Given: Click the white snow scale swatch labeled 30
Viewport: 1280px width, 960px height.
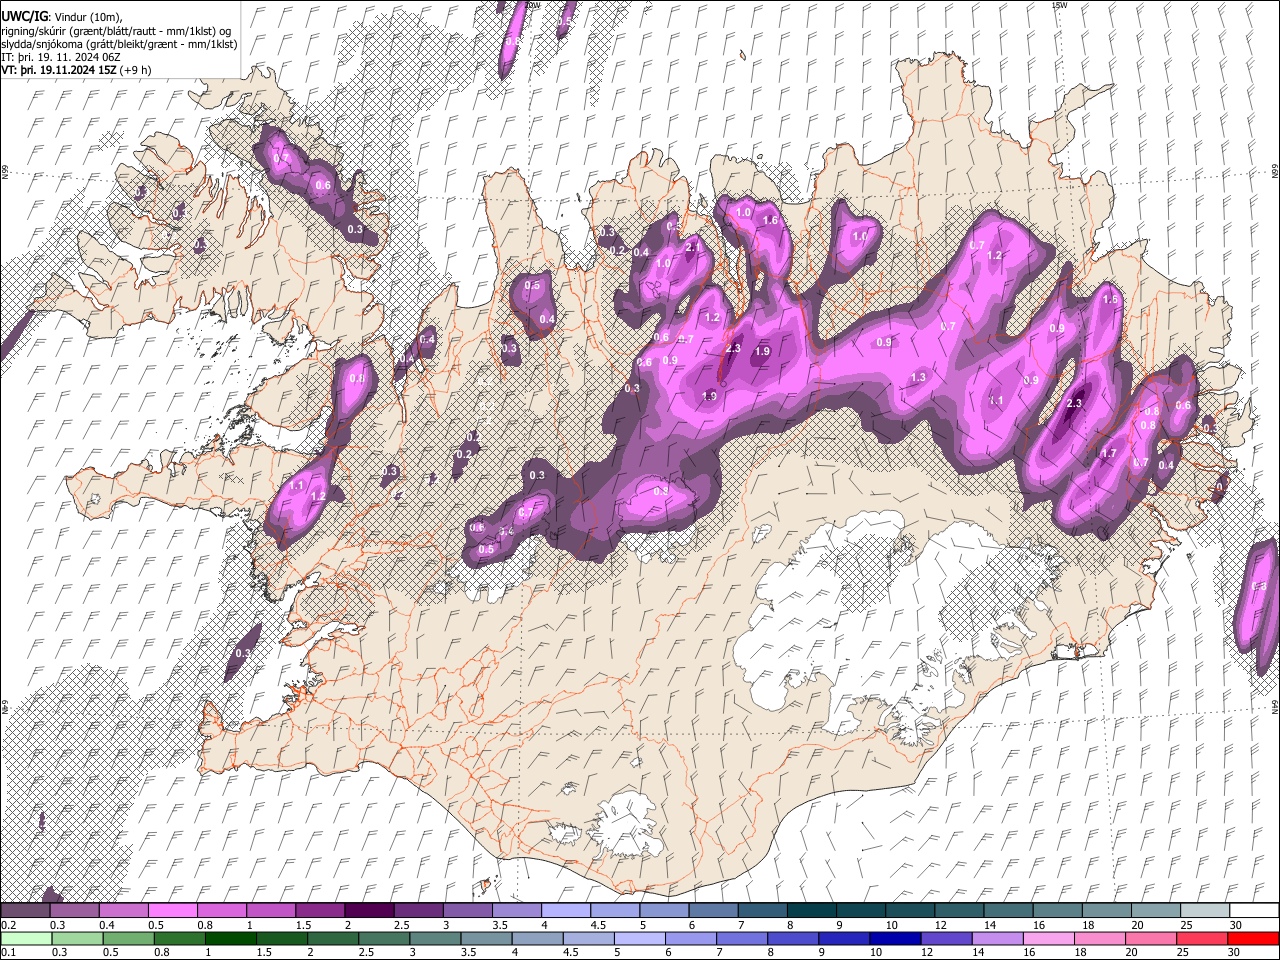Looking at the screenshot, I should 1253,910.
